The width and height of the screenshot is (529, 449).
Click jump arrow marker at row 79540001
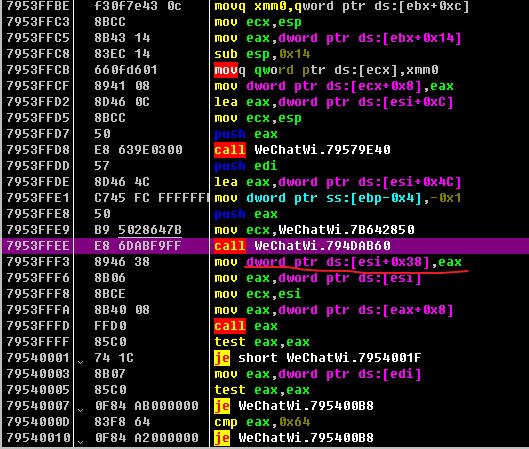click(80, 362)
